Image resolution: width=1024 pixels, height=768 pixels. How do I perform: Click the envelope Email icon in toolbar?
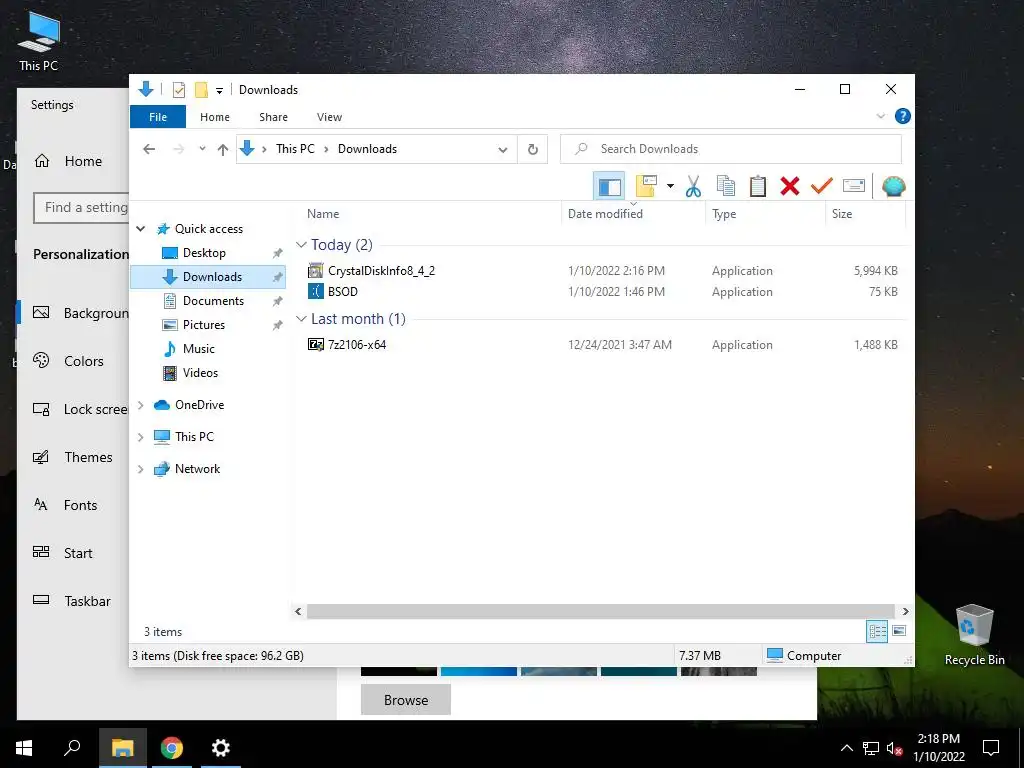click(x=854, y=187)
